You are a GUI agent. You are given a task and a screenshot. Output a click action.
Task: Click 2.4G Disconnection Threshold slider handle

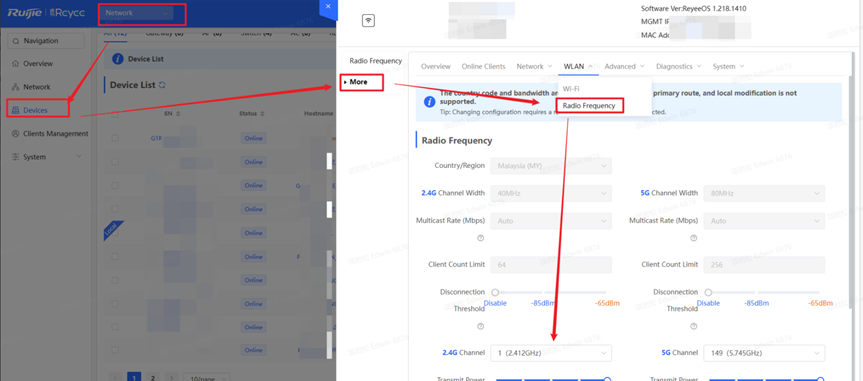point(495,292)
